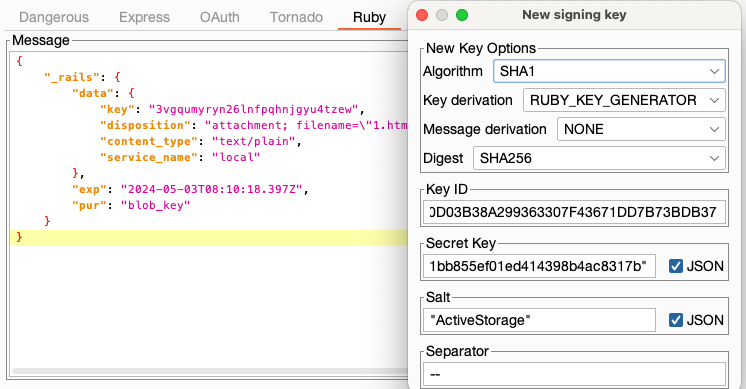Click the Salt field containing "ActiveStorage"
Screen dimensions: 746x389
(539, 320)
